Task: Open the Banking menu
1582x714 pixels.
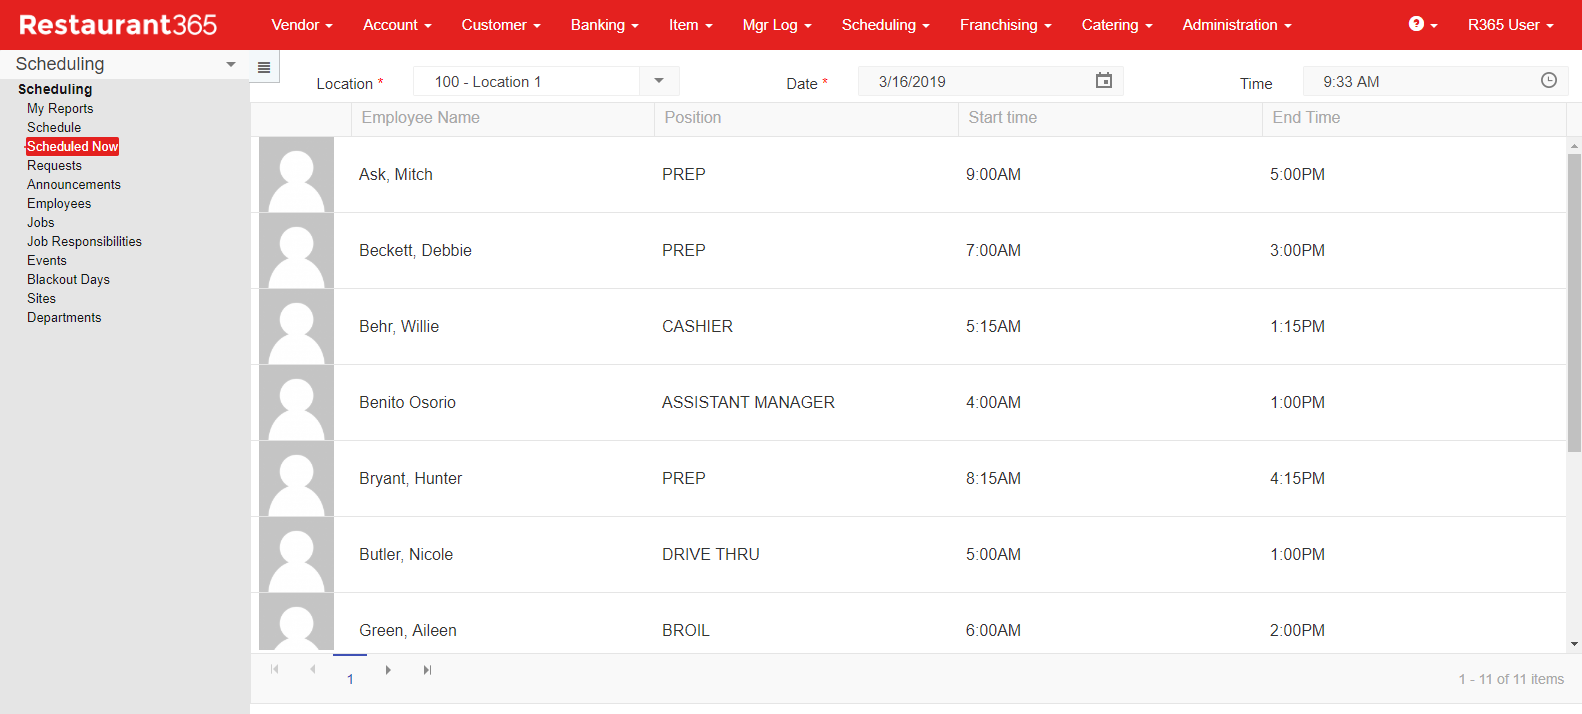Action: [x=605, y=25]
